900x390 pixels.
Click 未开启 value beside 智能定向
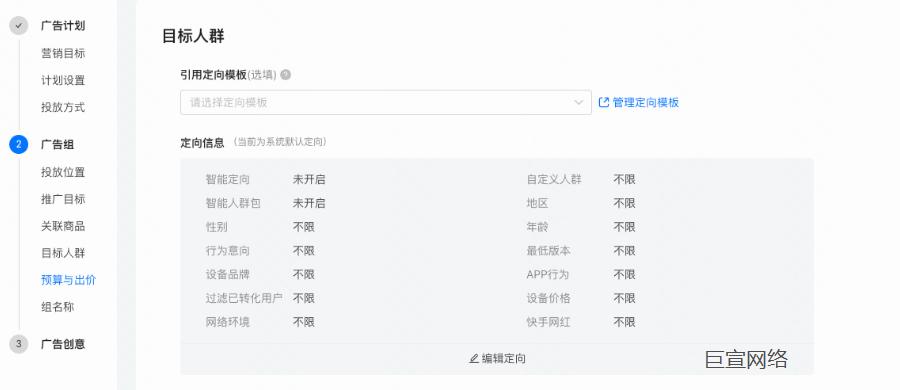[x=309, y=179]
